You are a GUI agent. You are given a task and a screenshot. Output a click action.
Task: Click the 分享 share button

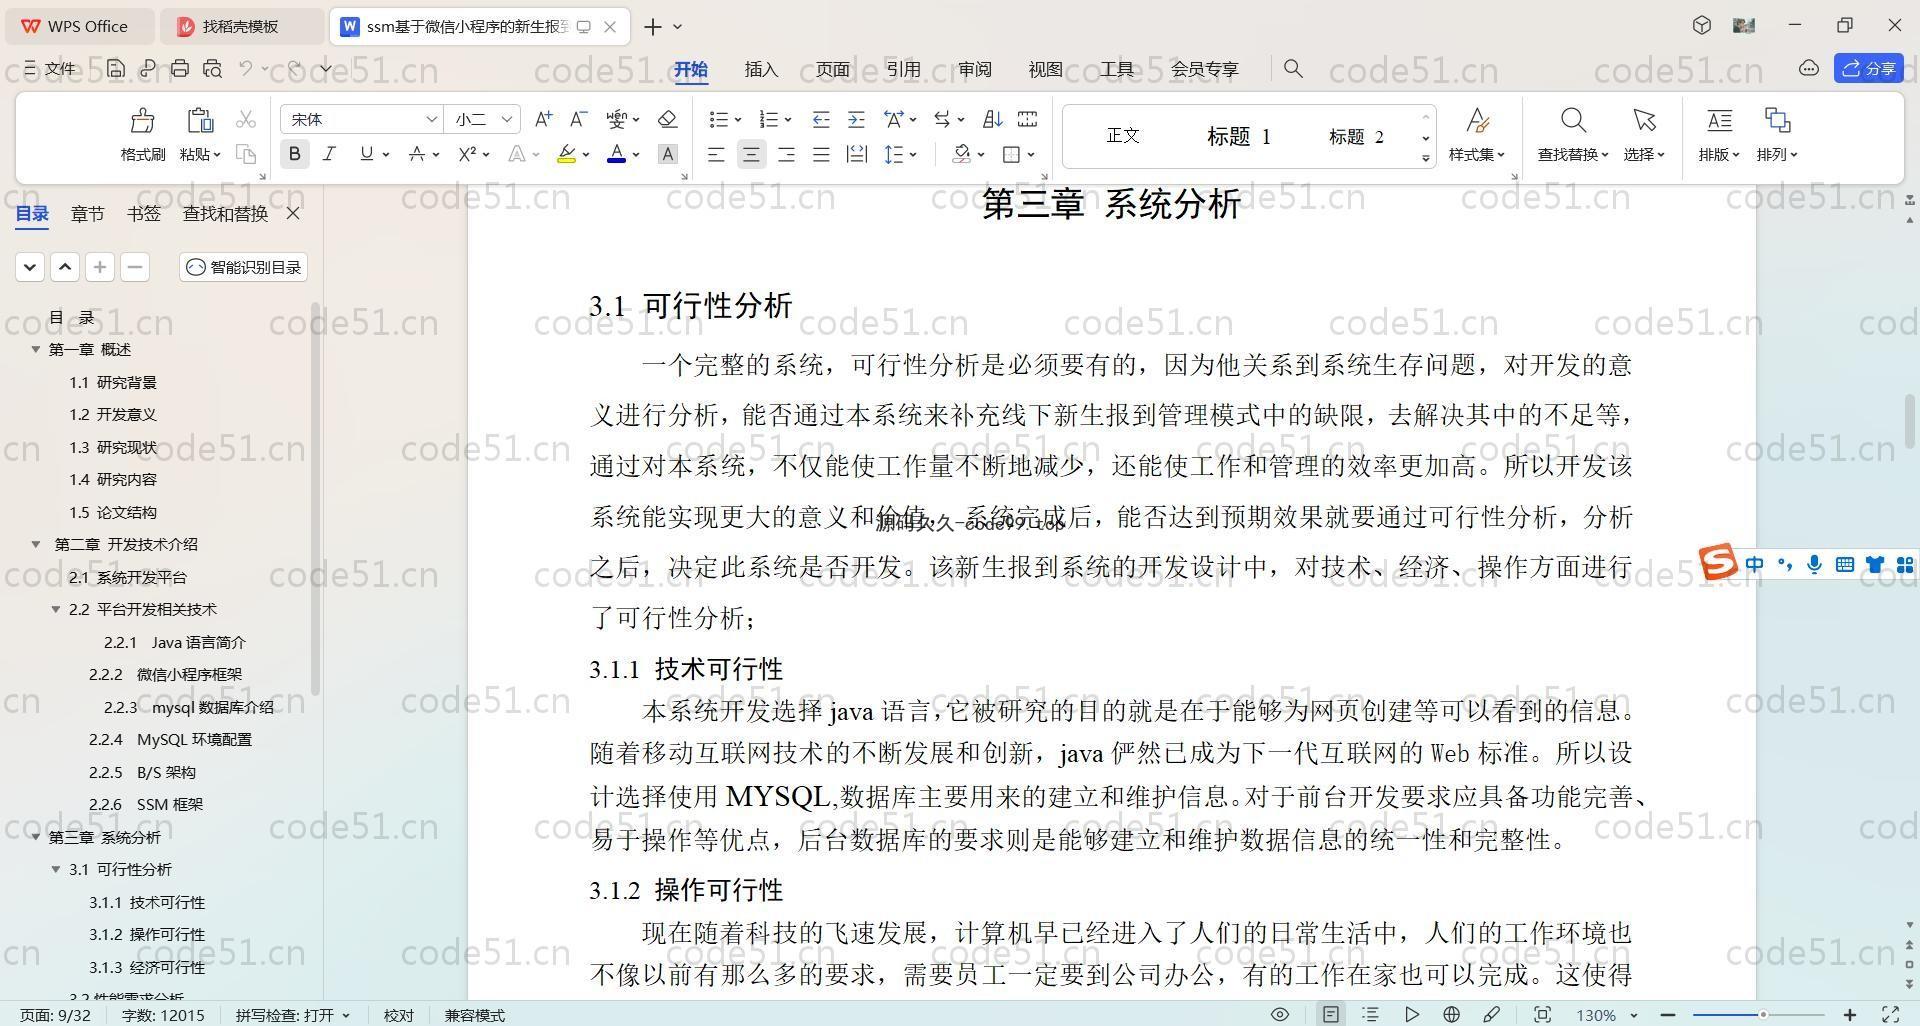[1868, 68]
